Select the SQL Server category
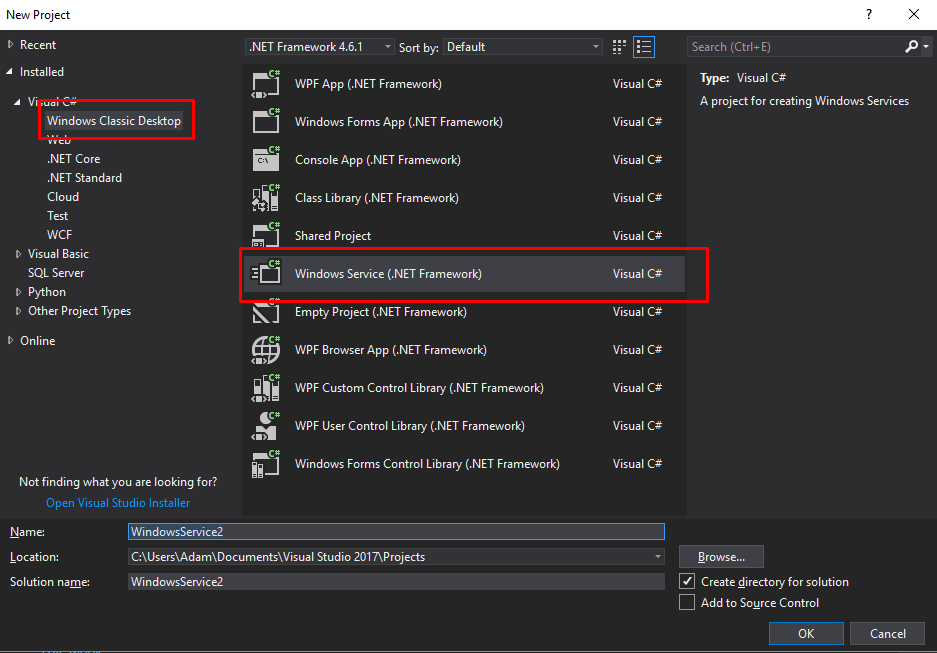This screenshot has height=653, width=937. 56,273
